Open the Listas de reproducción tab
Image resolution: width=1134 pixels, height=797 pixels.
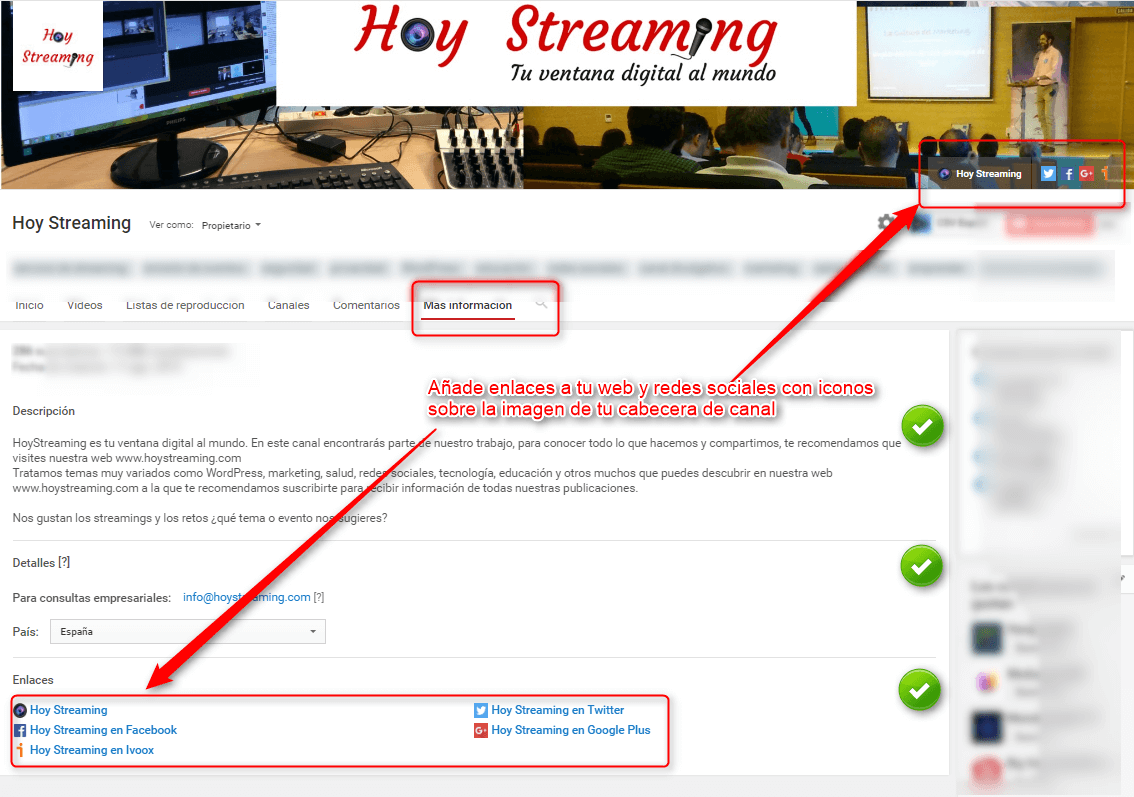pos(185,305)
